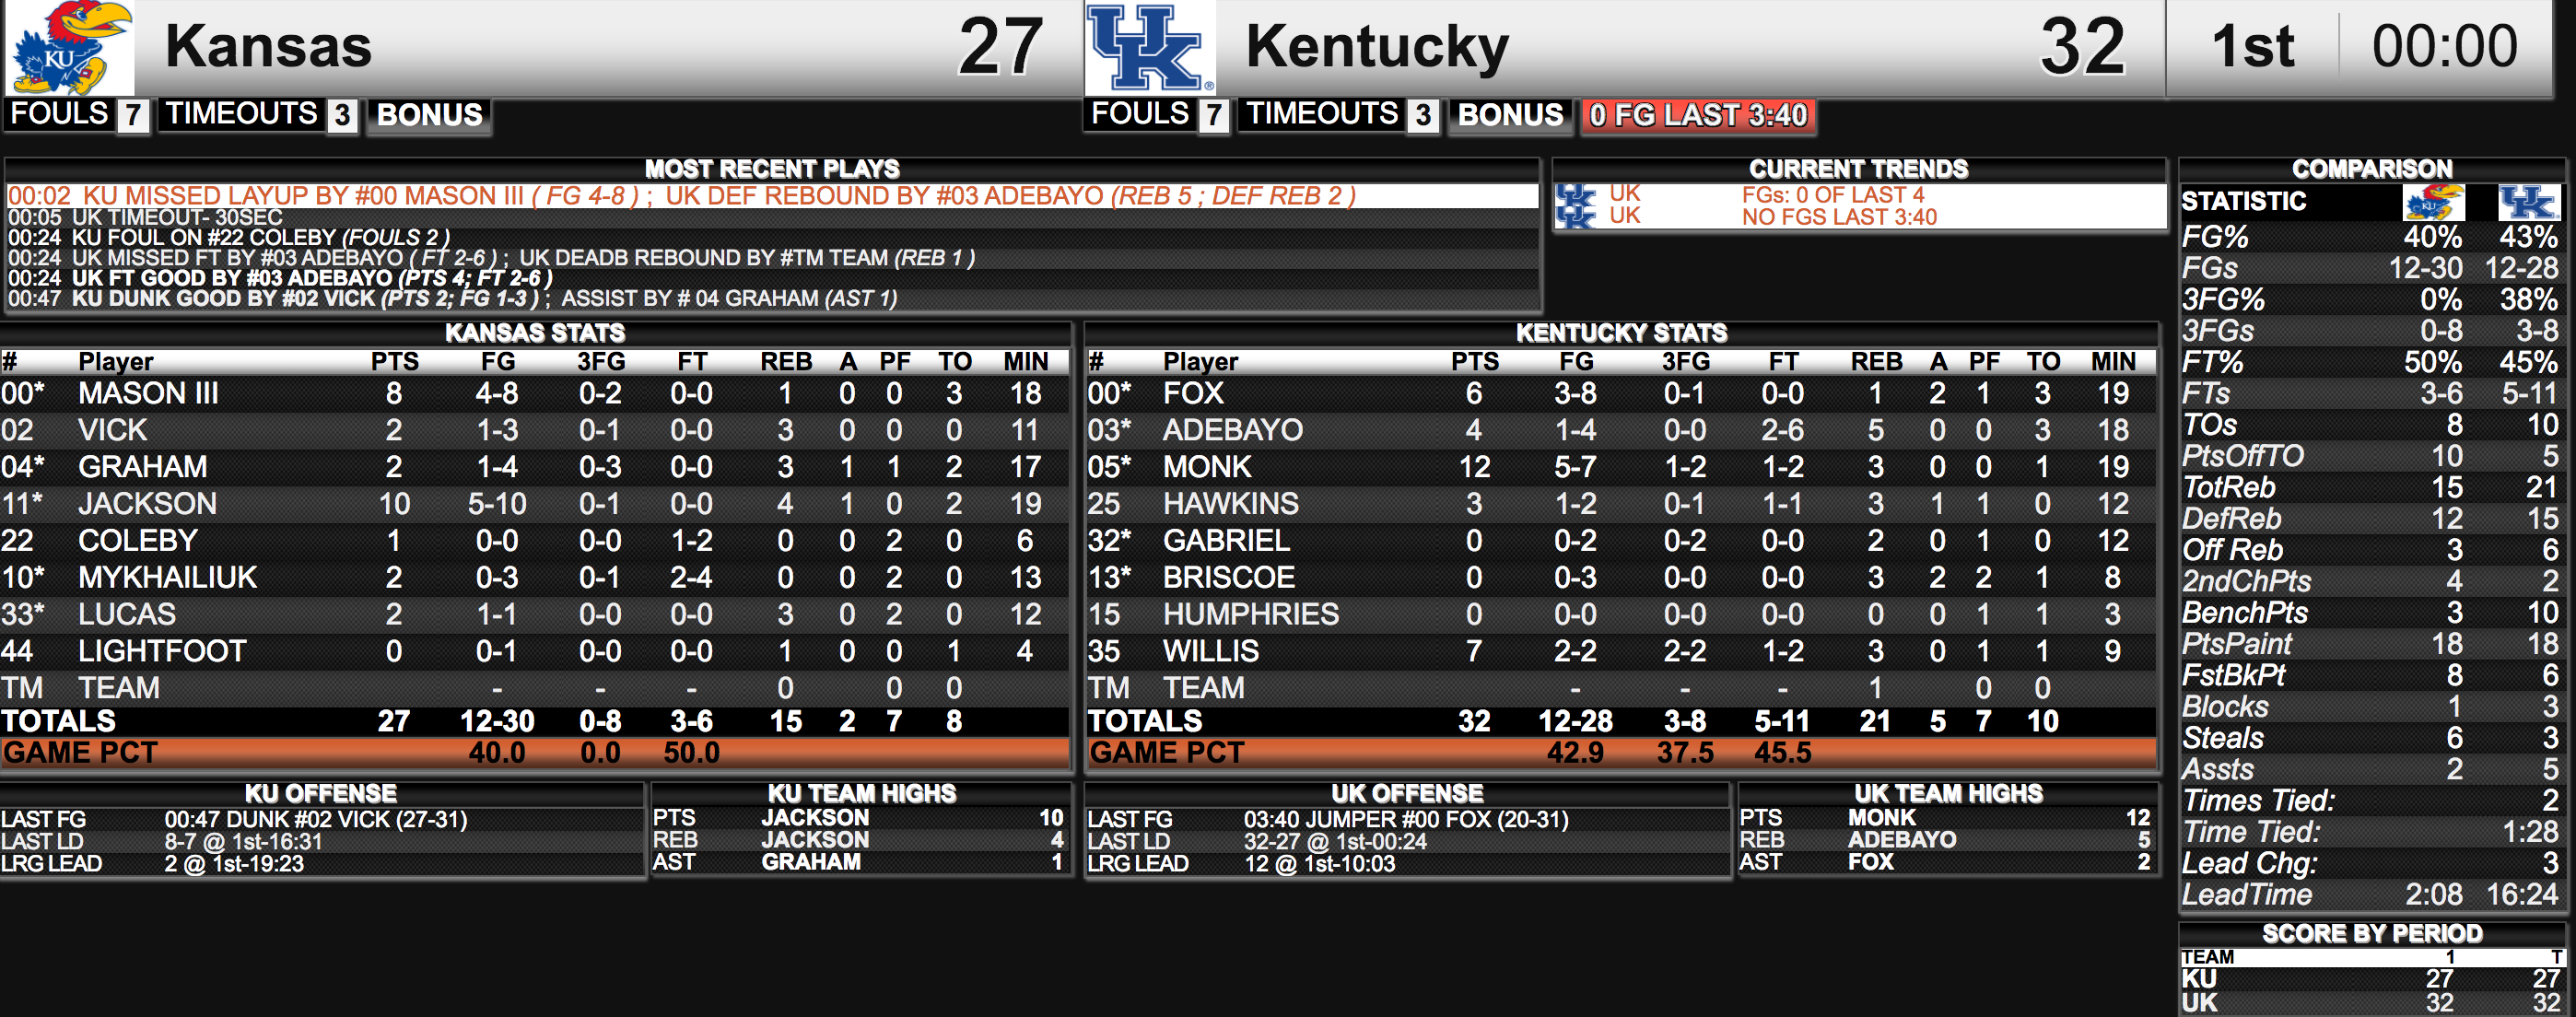Select the Kansas TIMEOUTS 3 box
Image resolution: width=2576 pixels, height=1017 pixels.
258,115
